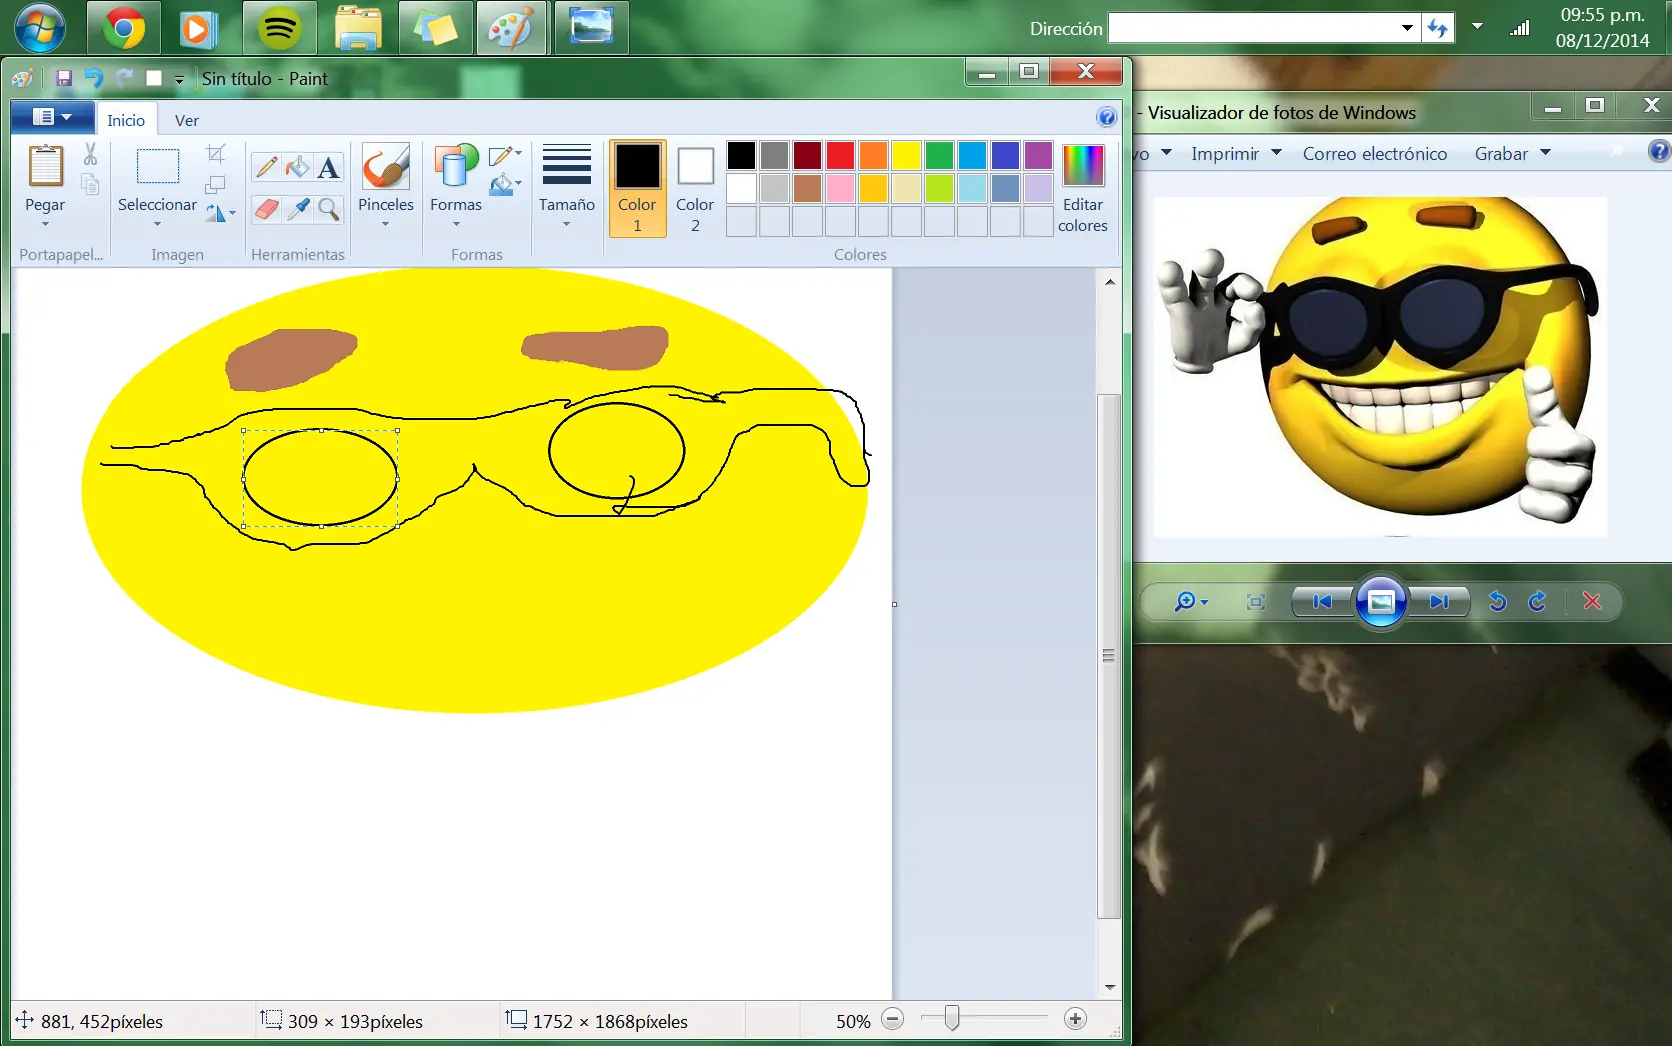This screenshot has width=1672, height=1046.
Task: Choose Color 2 background swatch
Action: click(x=695, y=188)
